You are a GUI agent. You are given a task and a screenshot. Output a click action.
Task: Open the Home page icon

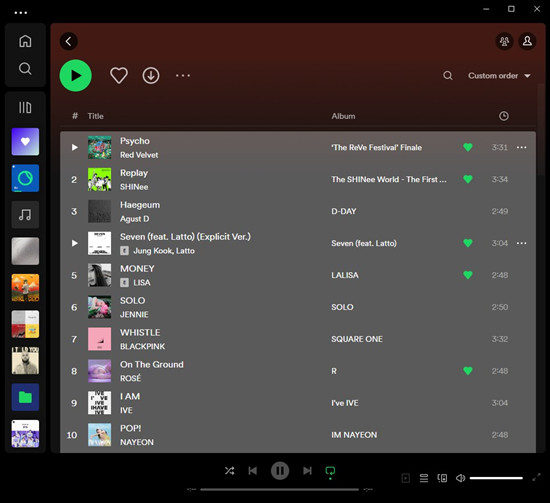[x=25, y=41]
